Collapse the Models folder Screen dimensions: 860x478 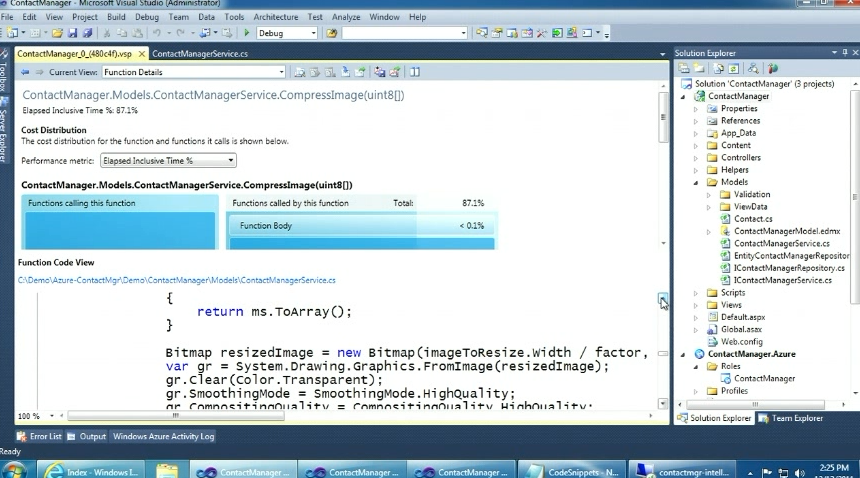point(696,183)
